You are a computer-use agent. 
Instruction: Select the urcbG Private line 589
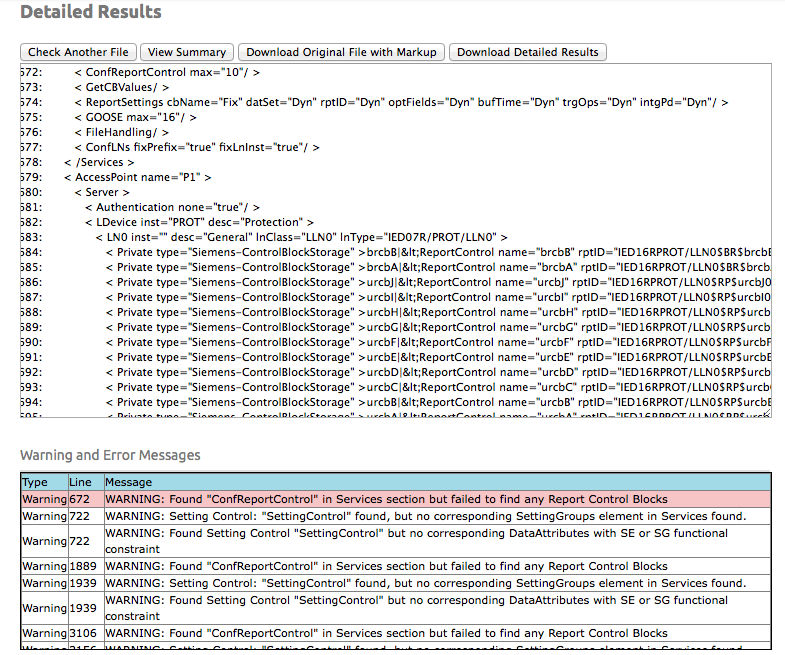tap(439, 328)
